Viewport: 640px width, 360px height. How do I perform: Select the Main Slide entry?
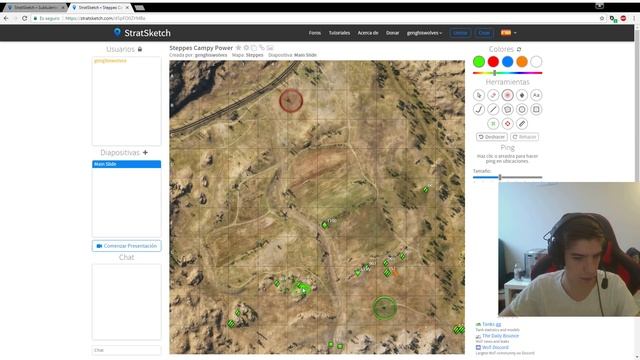127,164
